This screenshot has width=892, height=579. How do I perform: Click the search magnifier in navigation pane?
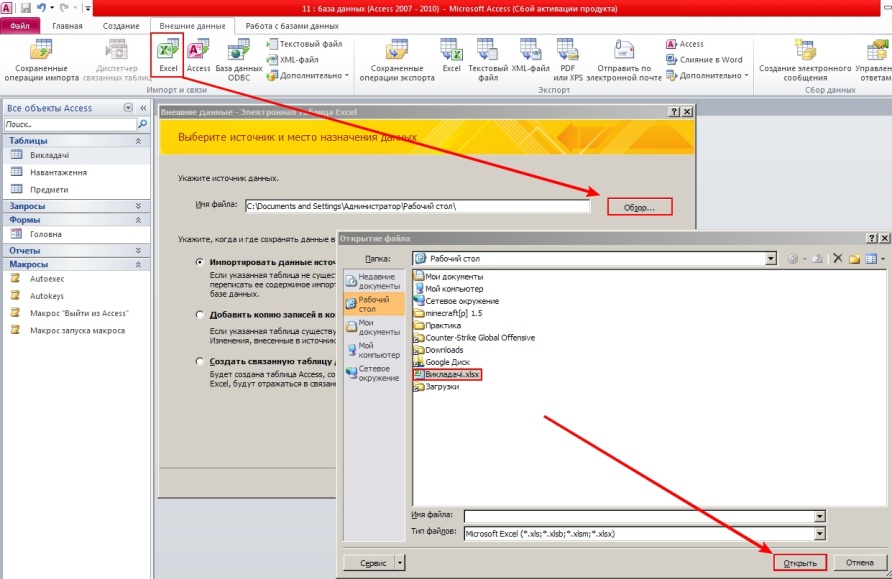[x=143, y=123]
